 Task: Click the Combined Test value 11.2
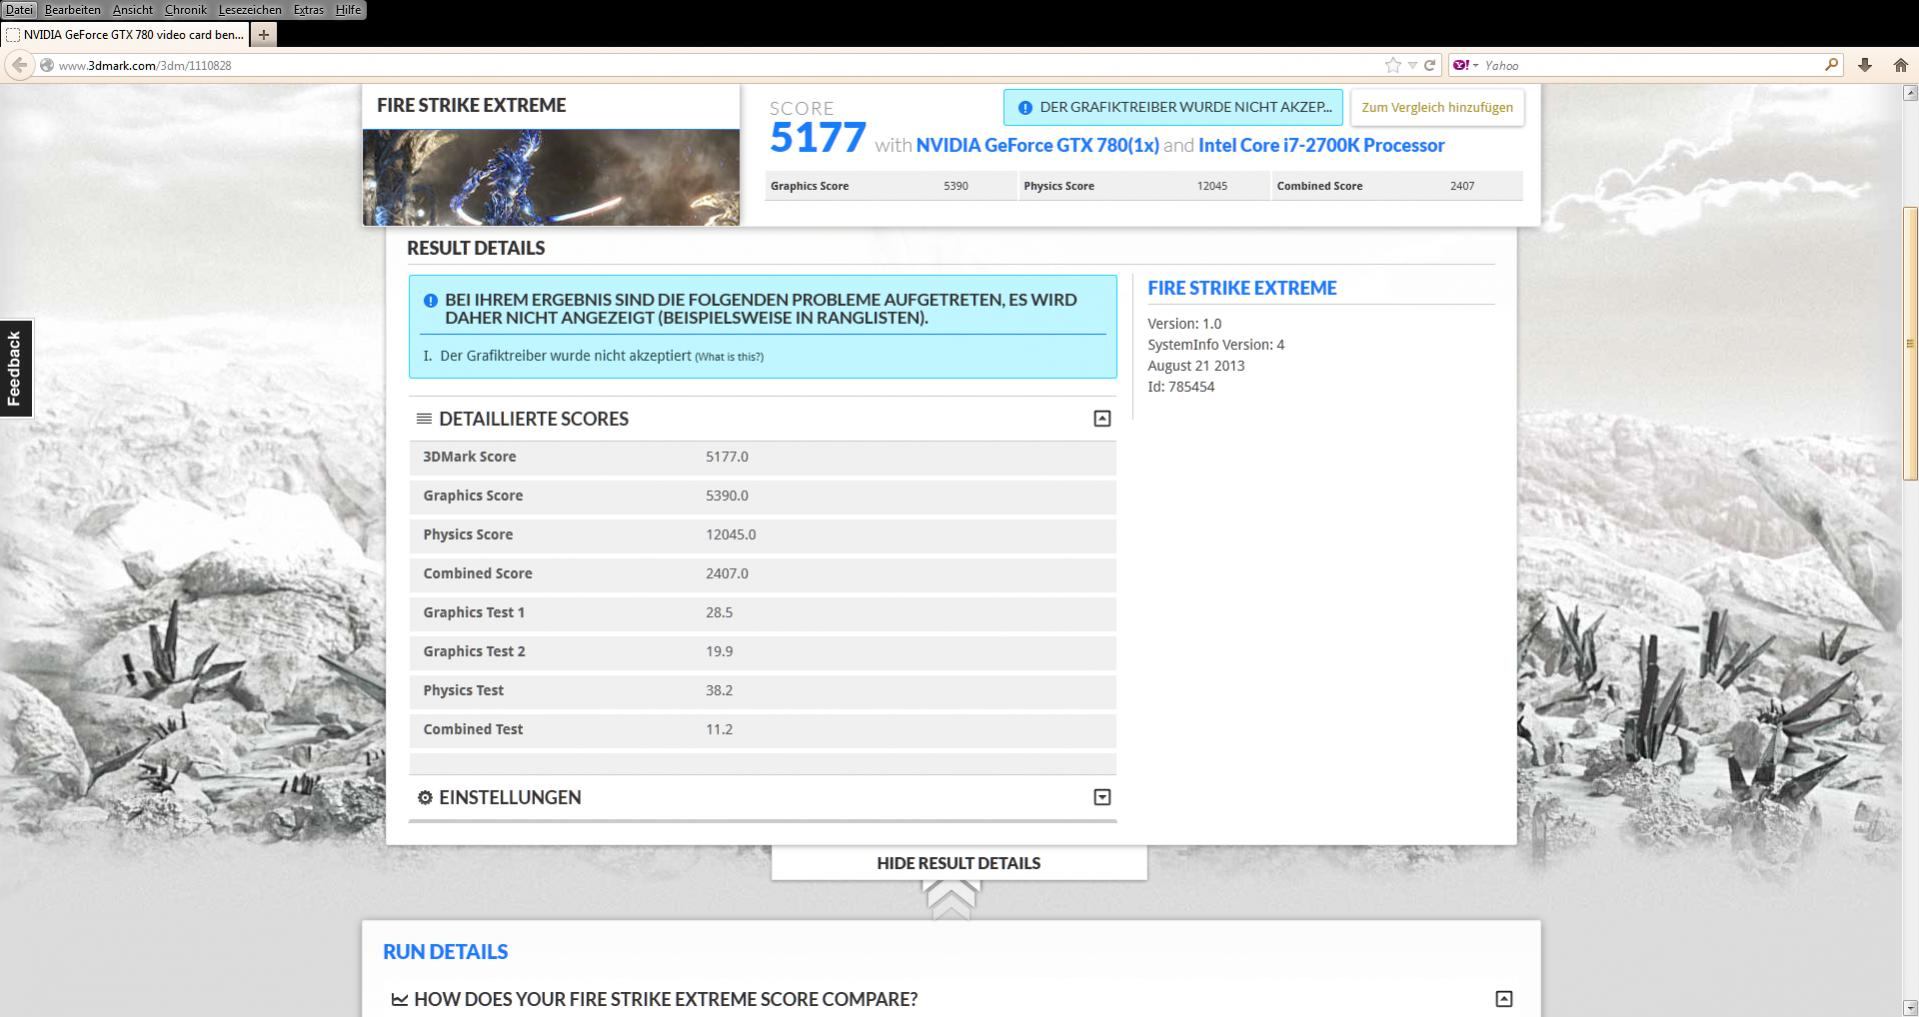(x=719, y=730)
